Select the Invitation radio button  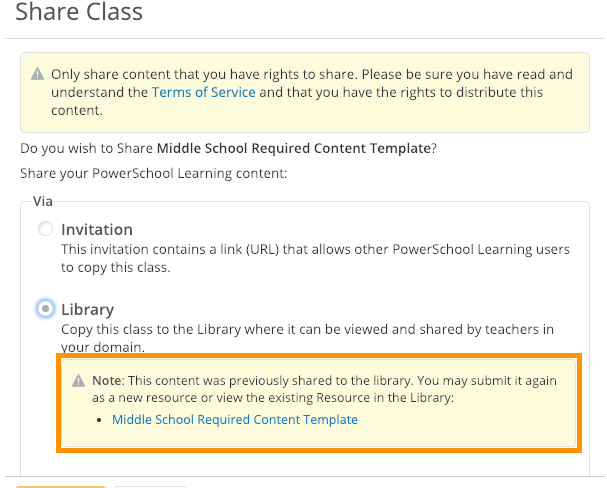click(x=45, y=230)
